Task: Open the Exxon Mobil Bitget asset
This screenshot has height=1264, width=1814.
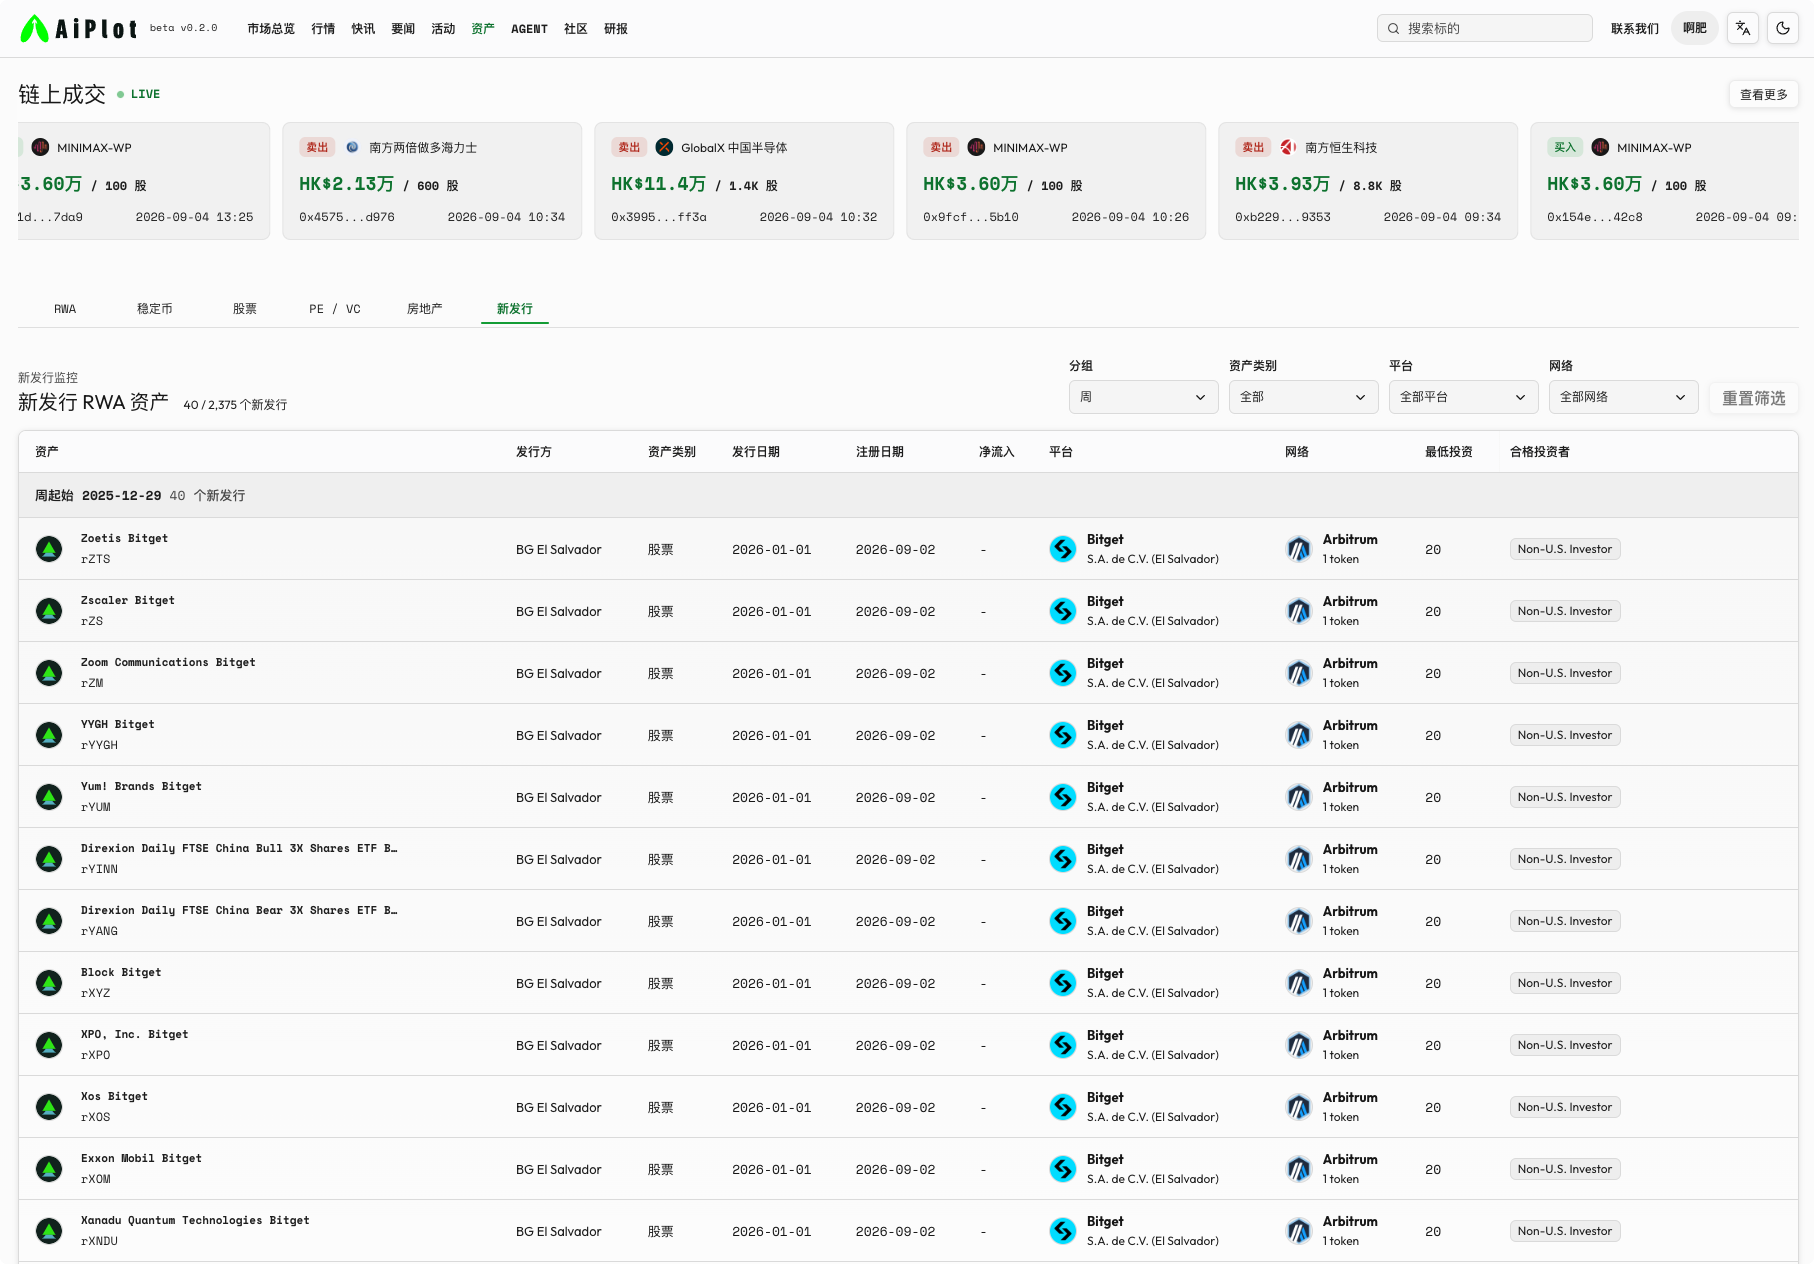Action: 141,1159
